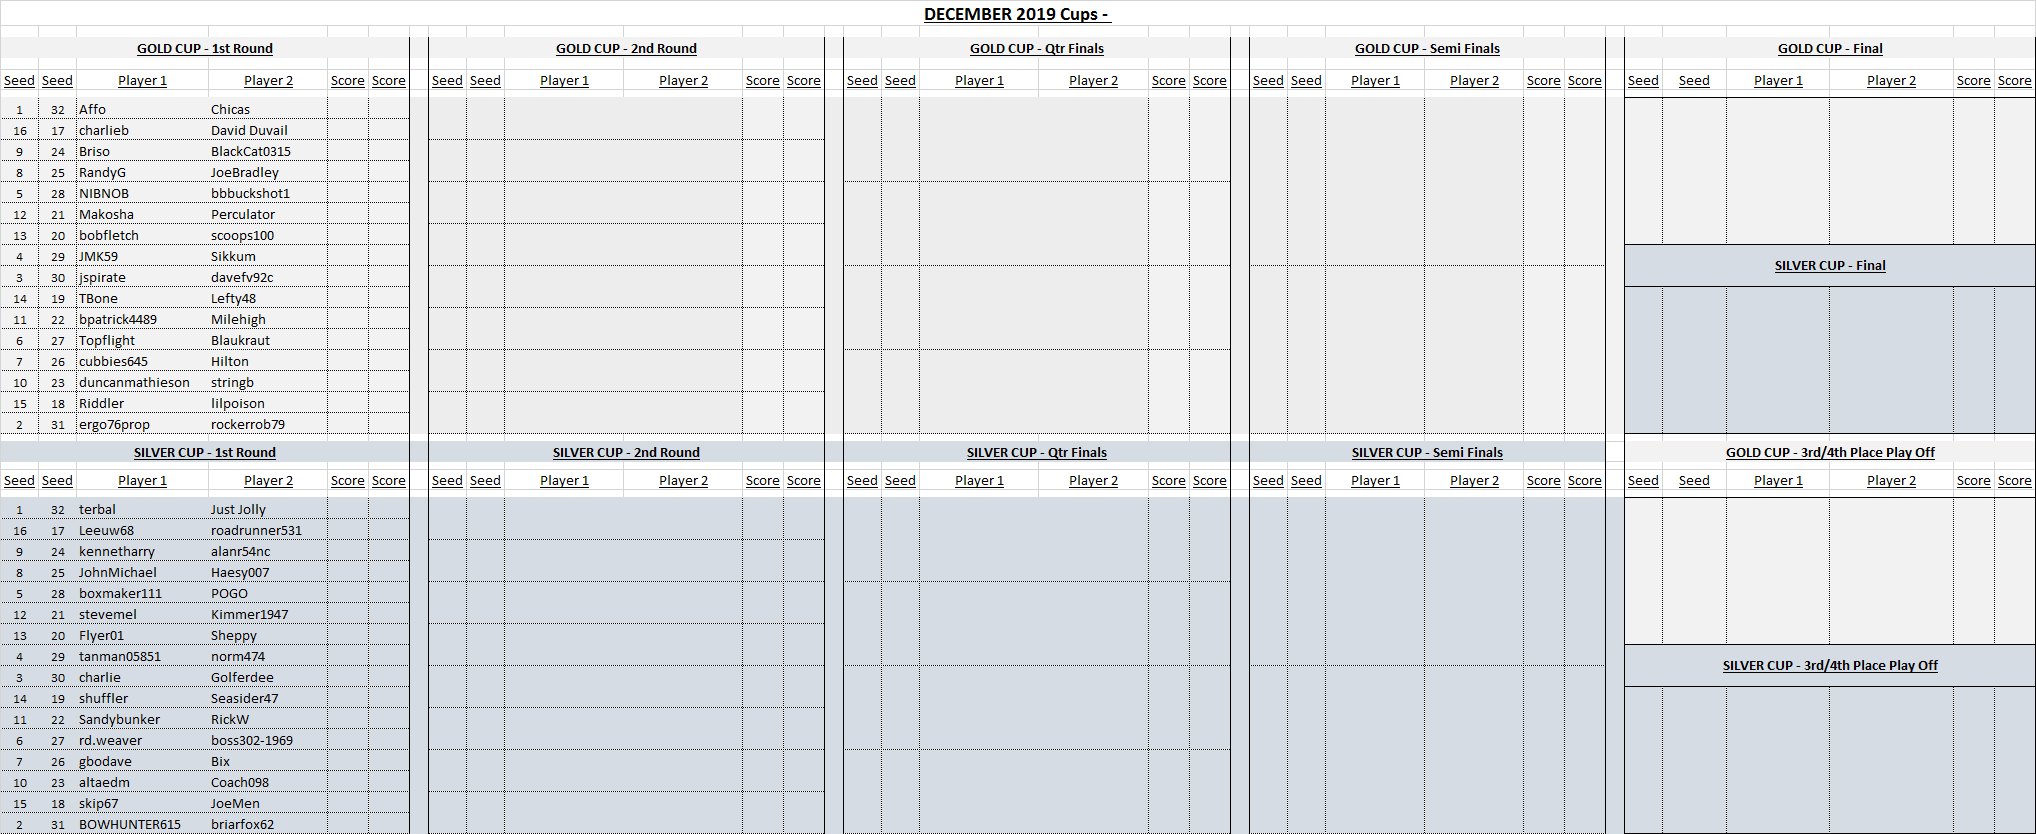
Task: Click the boss302-1969 cell
Action: click(x=252, y=741)
